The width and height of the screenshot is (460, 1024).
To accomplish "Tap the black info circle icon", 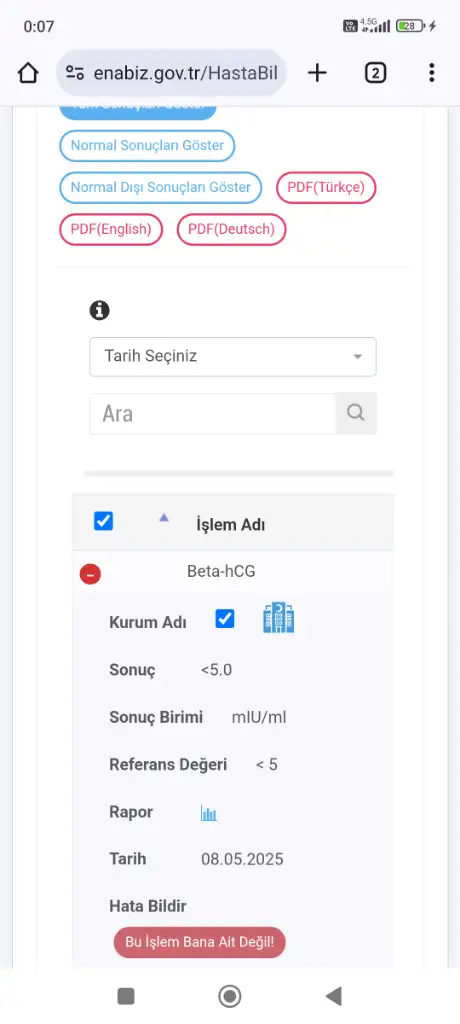I will coord(99,310).
